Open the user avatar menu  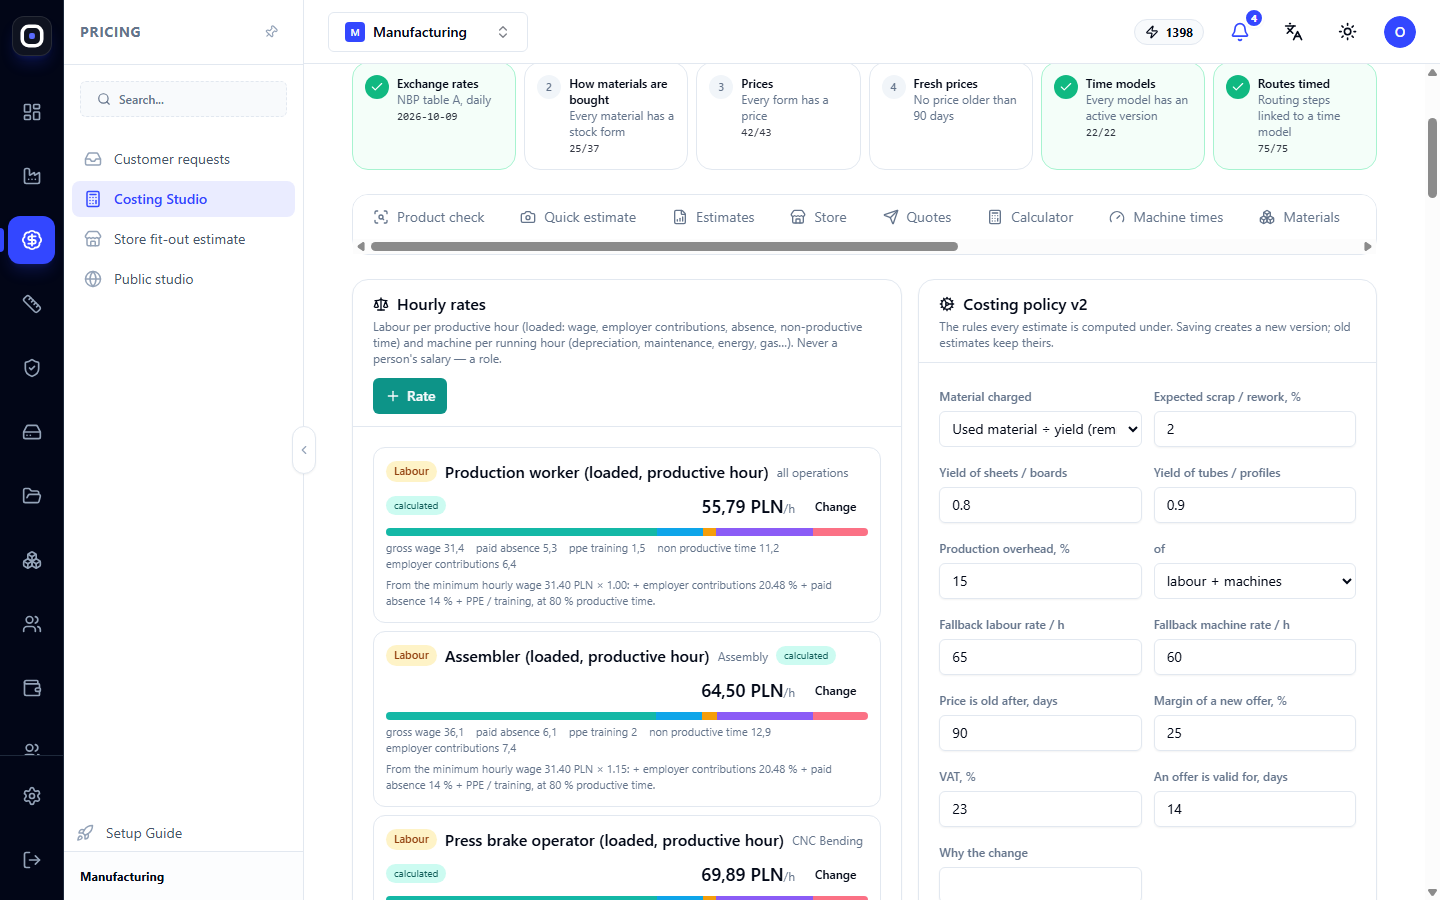1400,32
